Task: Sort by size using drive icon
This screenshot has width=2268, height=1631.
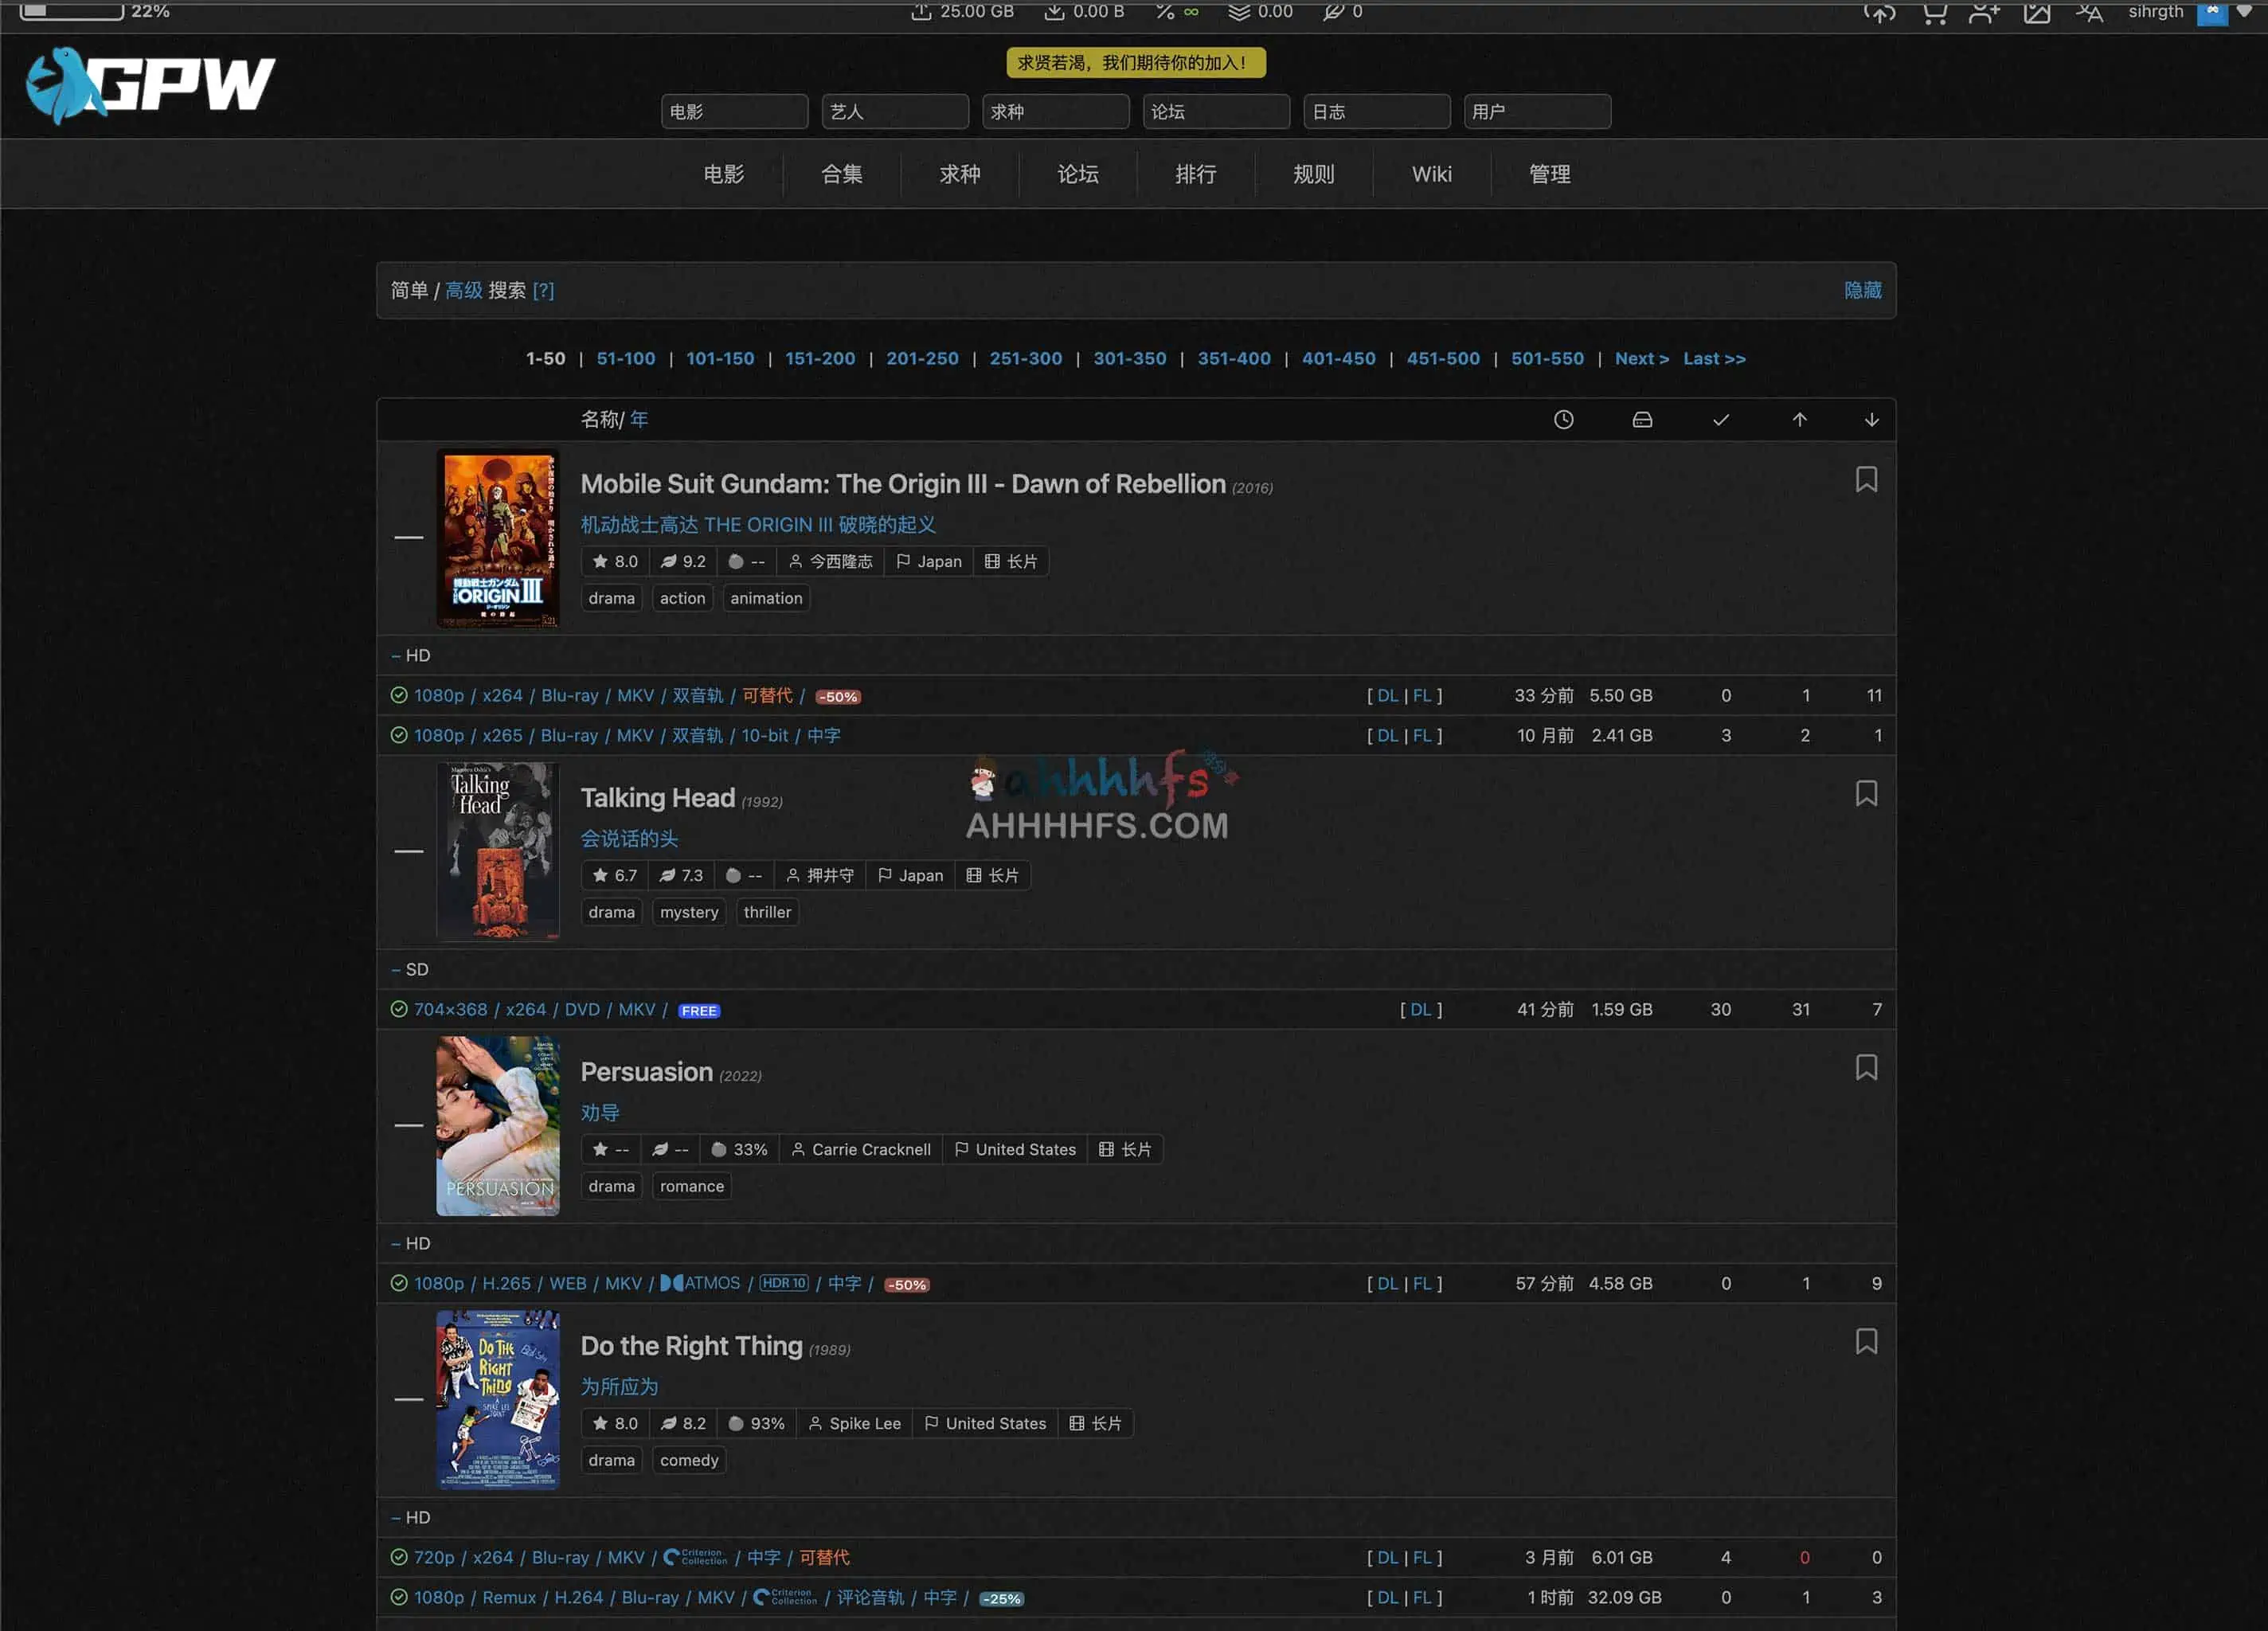Action: (x=1641, y=420)
